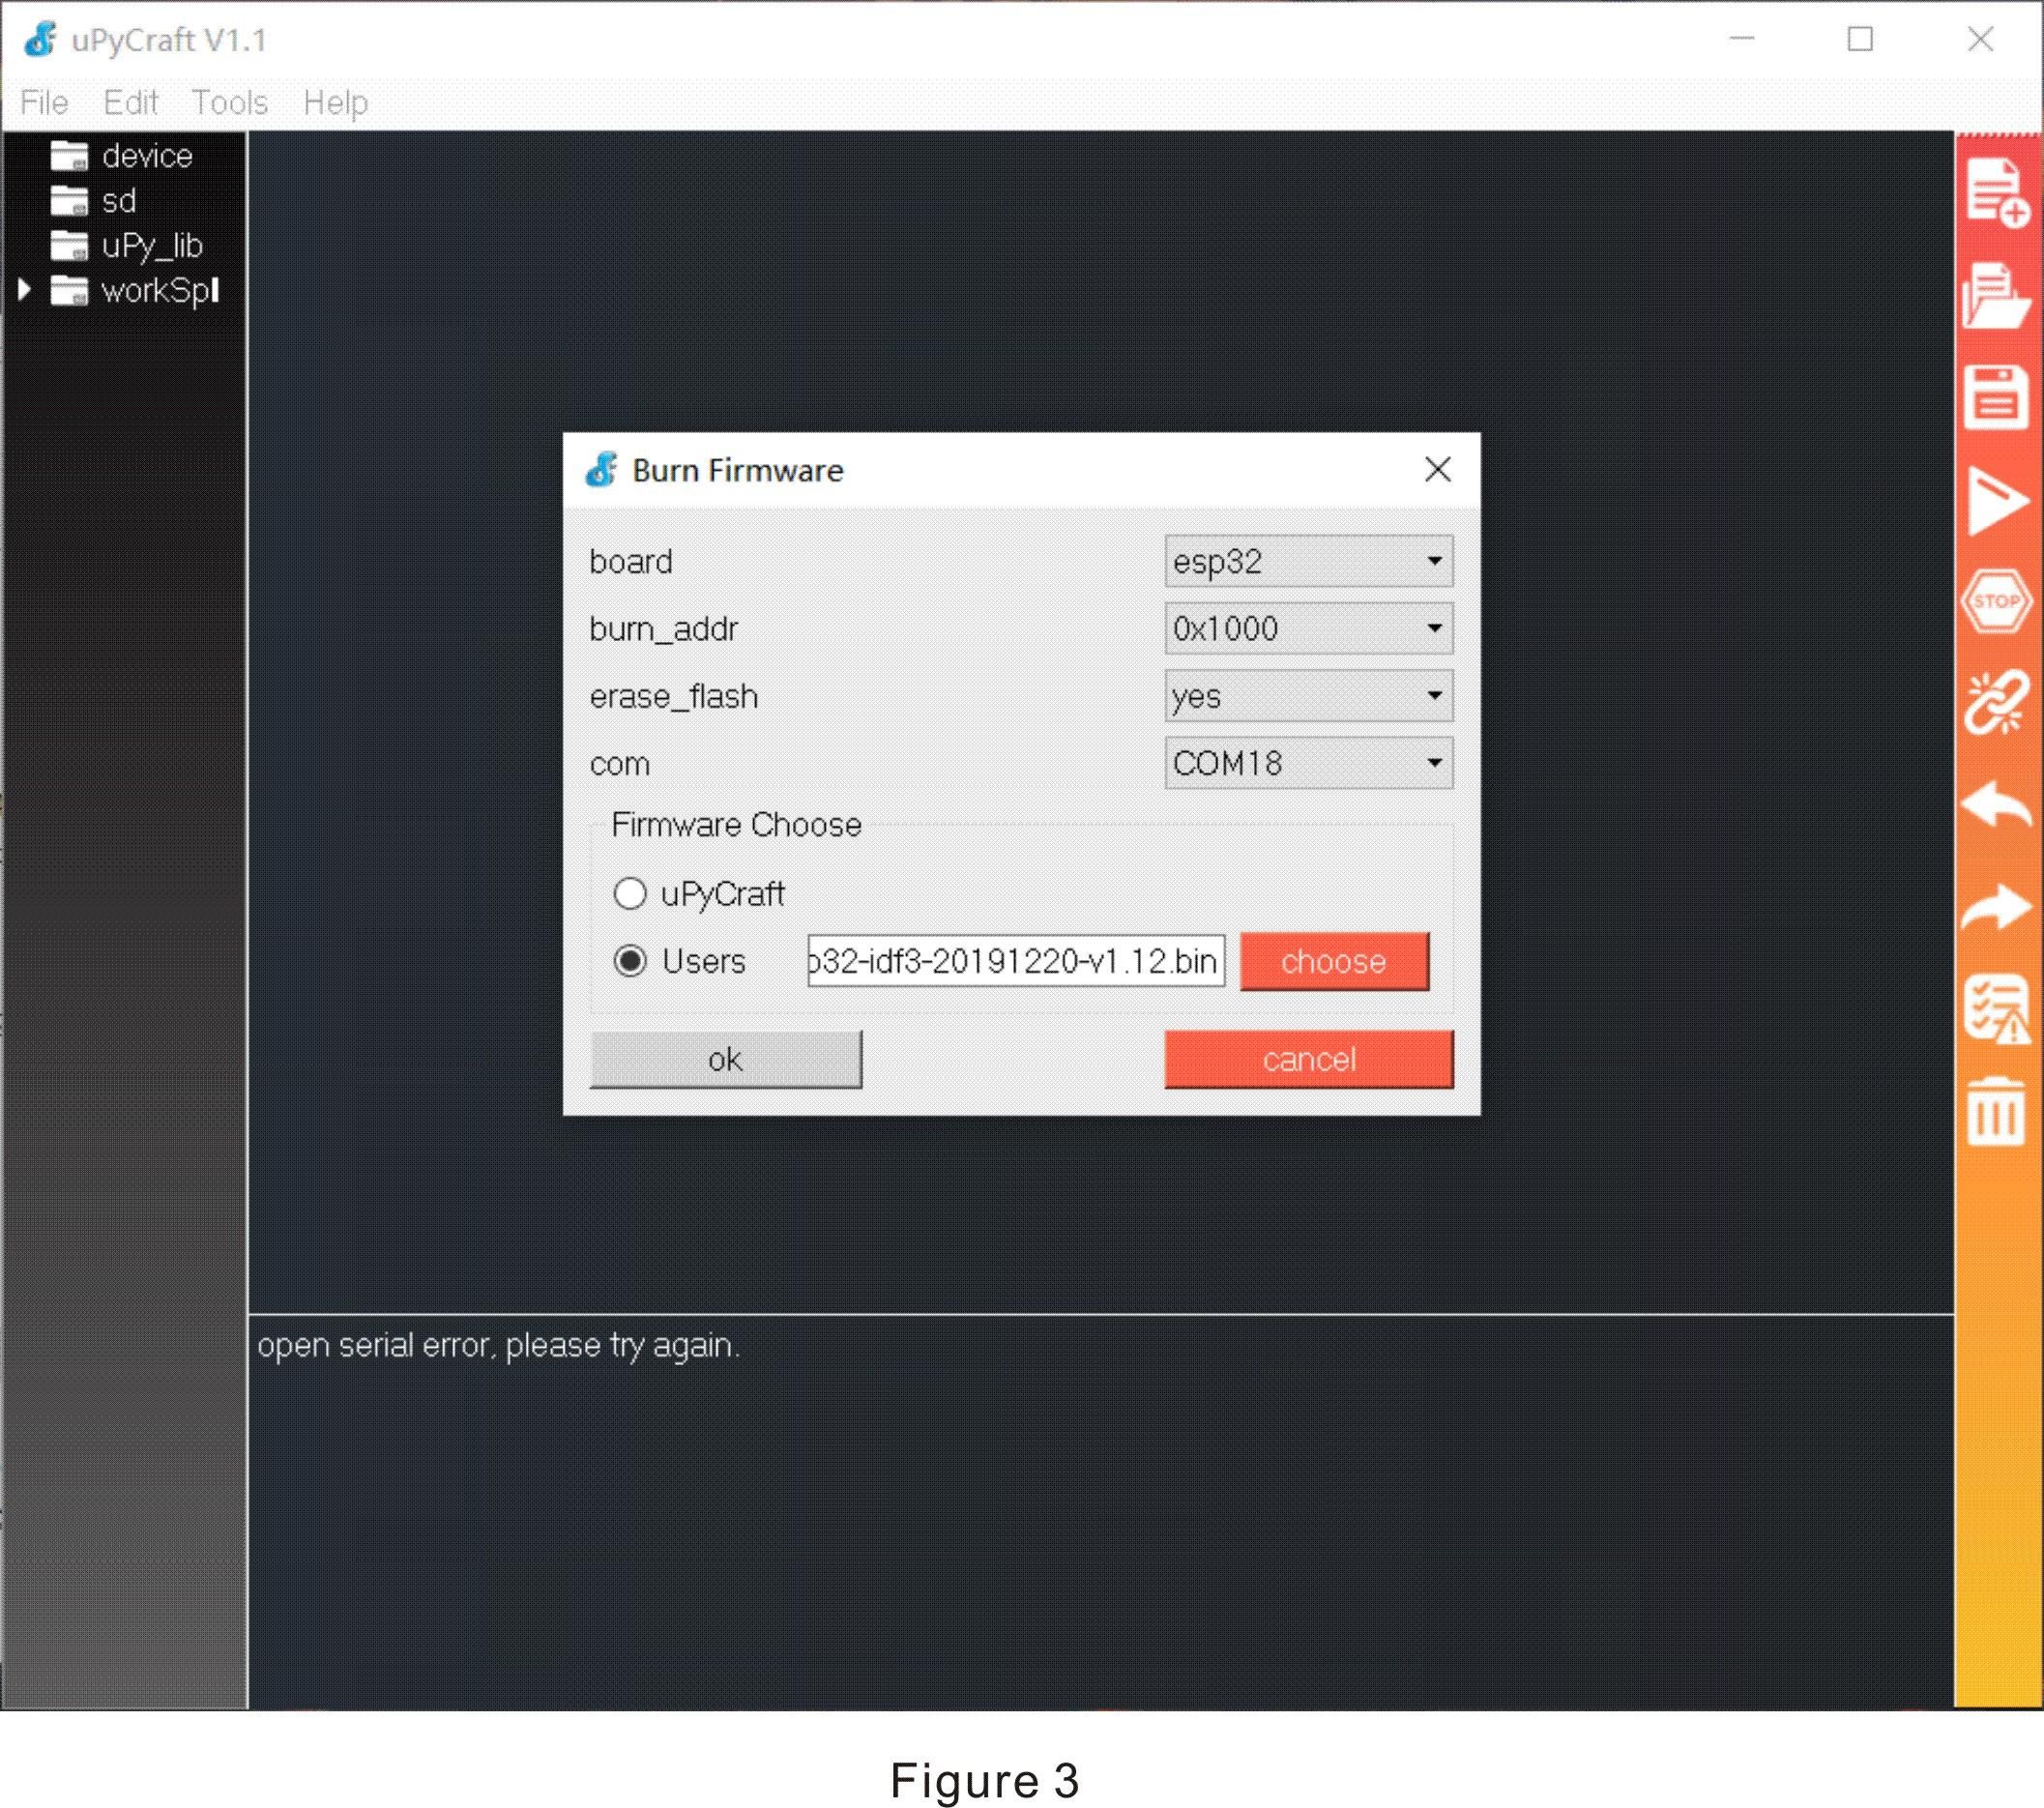Select the Users firmware radio button

point(631,962)
